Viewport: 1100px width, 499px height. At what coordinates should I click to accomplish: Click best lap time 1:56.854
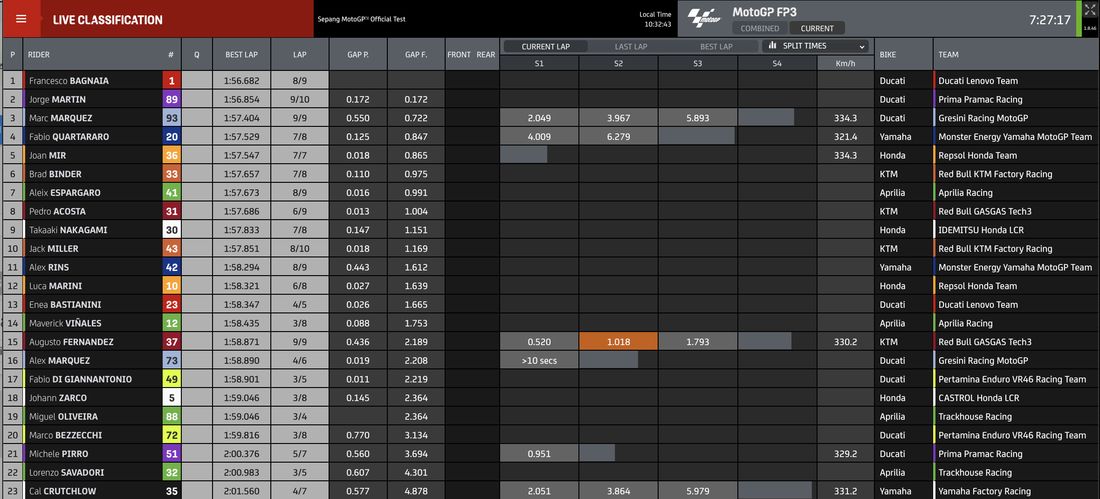click(241, 100)
